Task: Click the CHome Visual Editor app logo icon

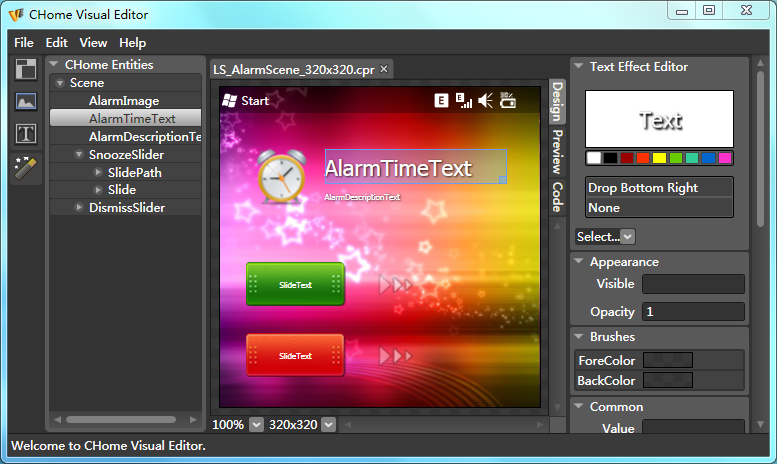Action: [16, 15]
